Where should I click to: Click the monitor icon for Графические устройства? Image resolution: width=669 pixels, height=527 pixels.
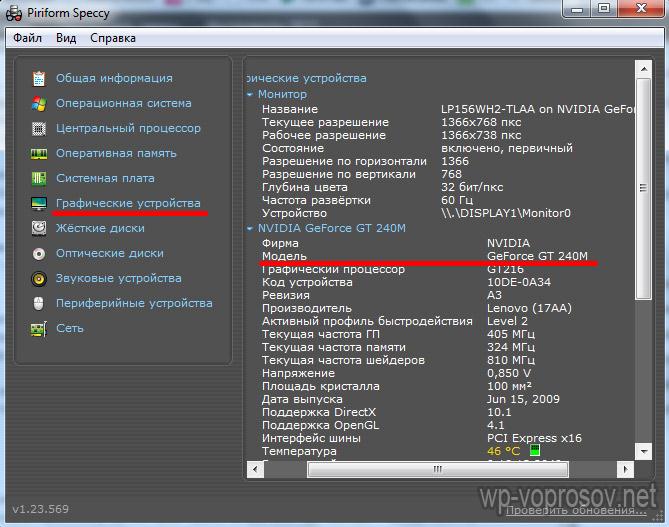[39, 204]
